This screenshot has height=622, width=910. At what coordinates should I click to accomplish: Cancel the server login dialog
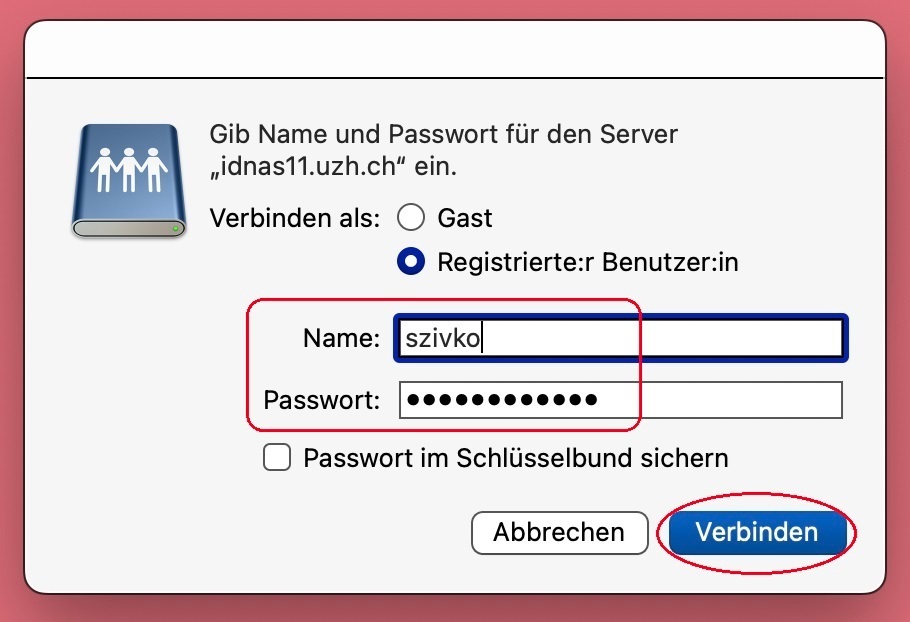pos(559,533)
